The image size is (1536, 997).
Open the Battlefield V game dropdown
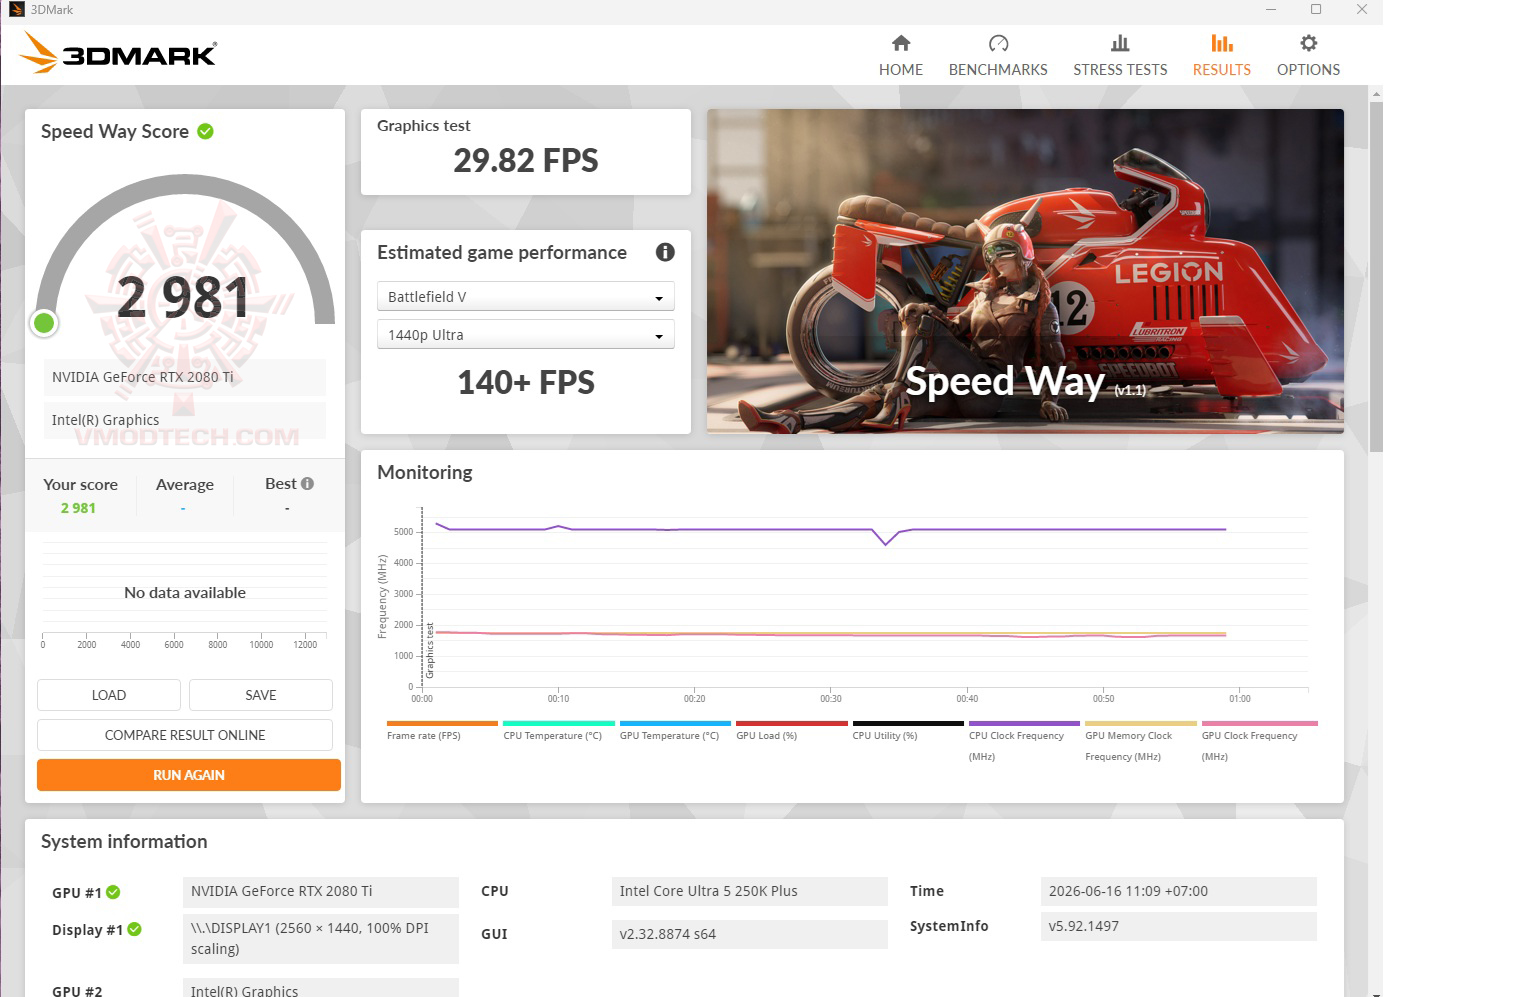pos(525,297)
